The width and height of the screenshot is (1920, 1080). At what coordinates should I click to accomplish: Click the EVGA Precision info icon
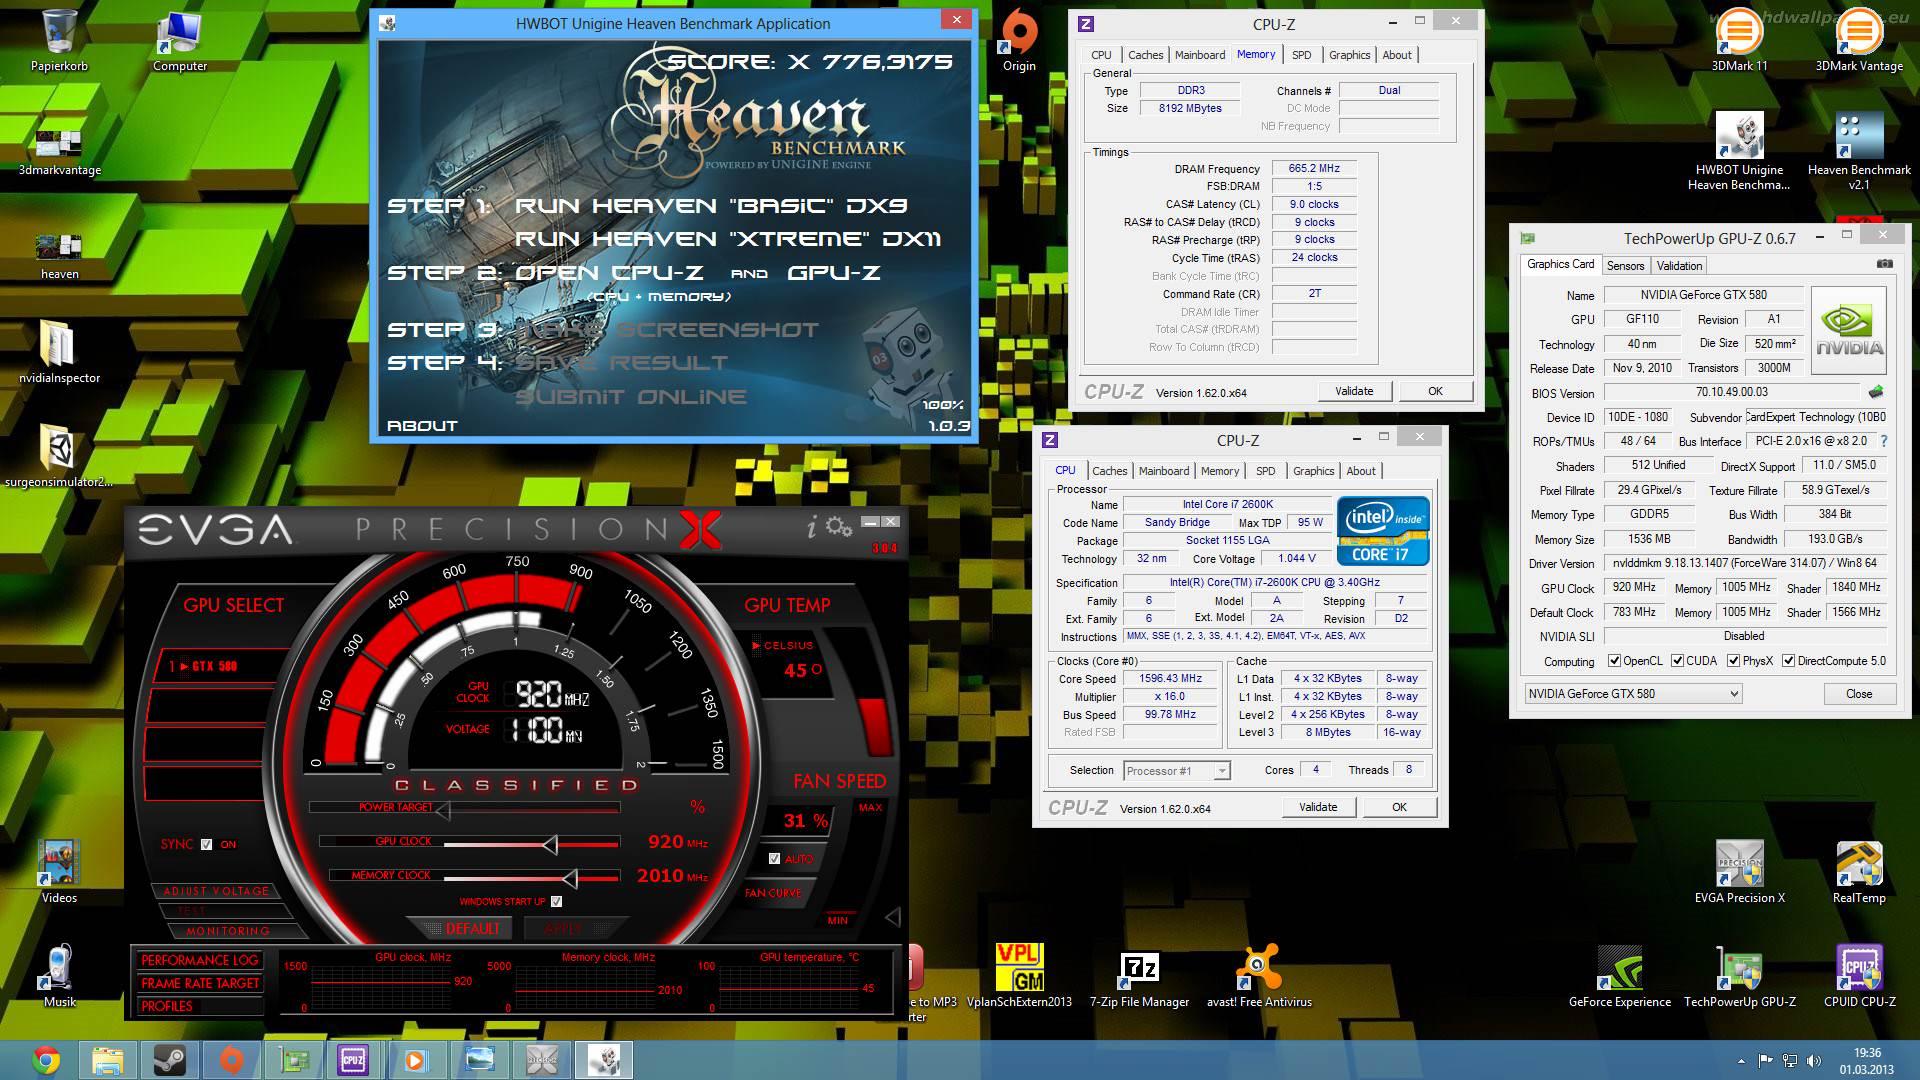[x=812, y=527]
